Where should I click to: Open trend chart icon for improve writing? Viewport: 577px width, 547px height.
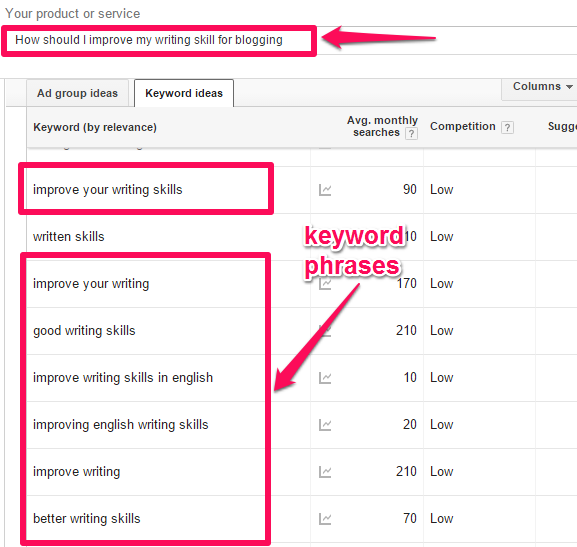point(325,472)
